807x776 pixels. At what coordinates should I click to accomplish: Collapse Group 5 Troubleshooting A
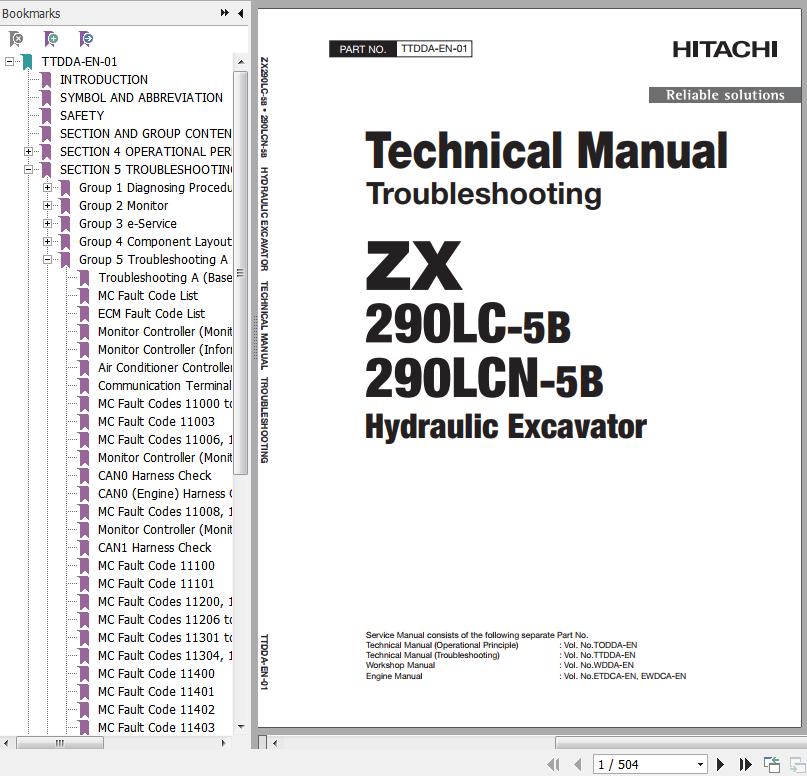(47, 260)
